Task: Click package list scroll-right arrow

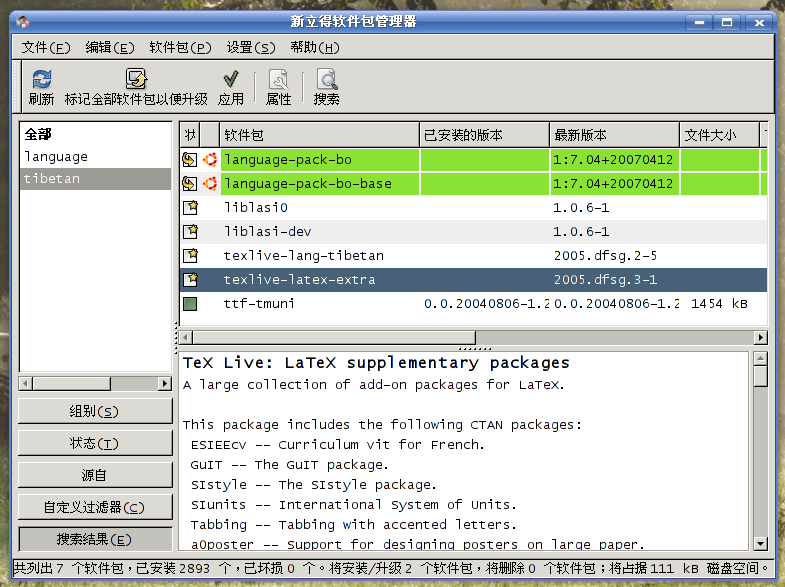Action: [761, 337]
